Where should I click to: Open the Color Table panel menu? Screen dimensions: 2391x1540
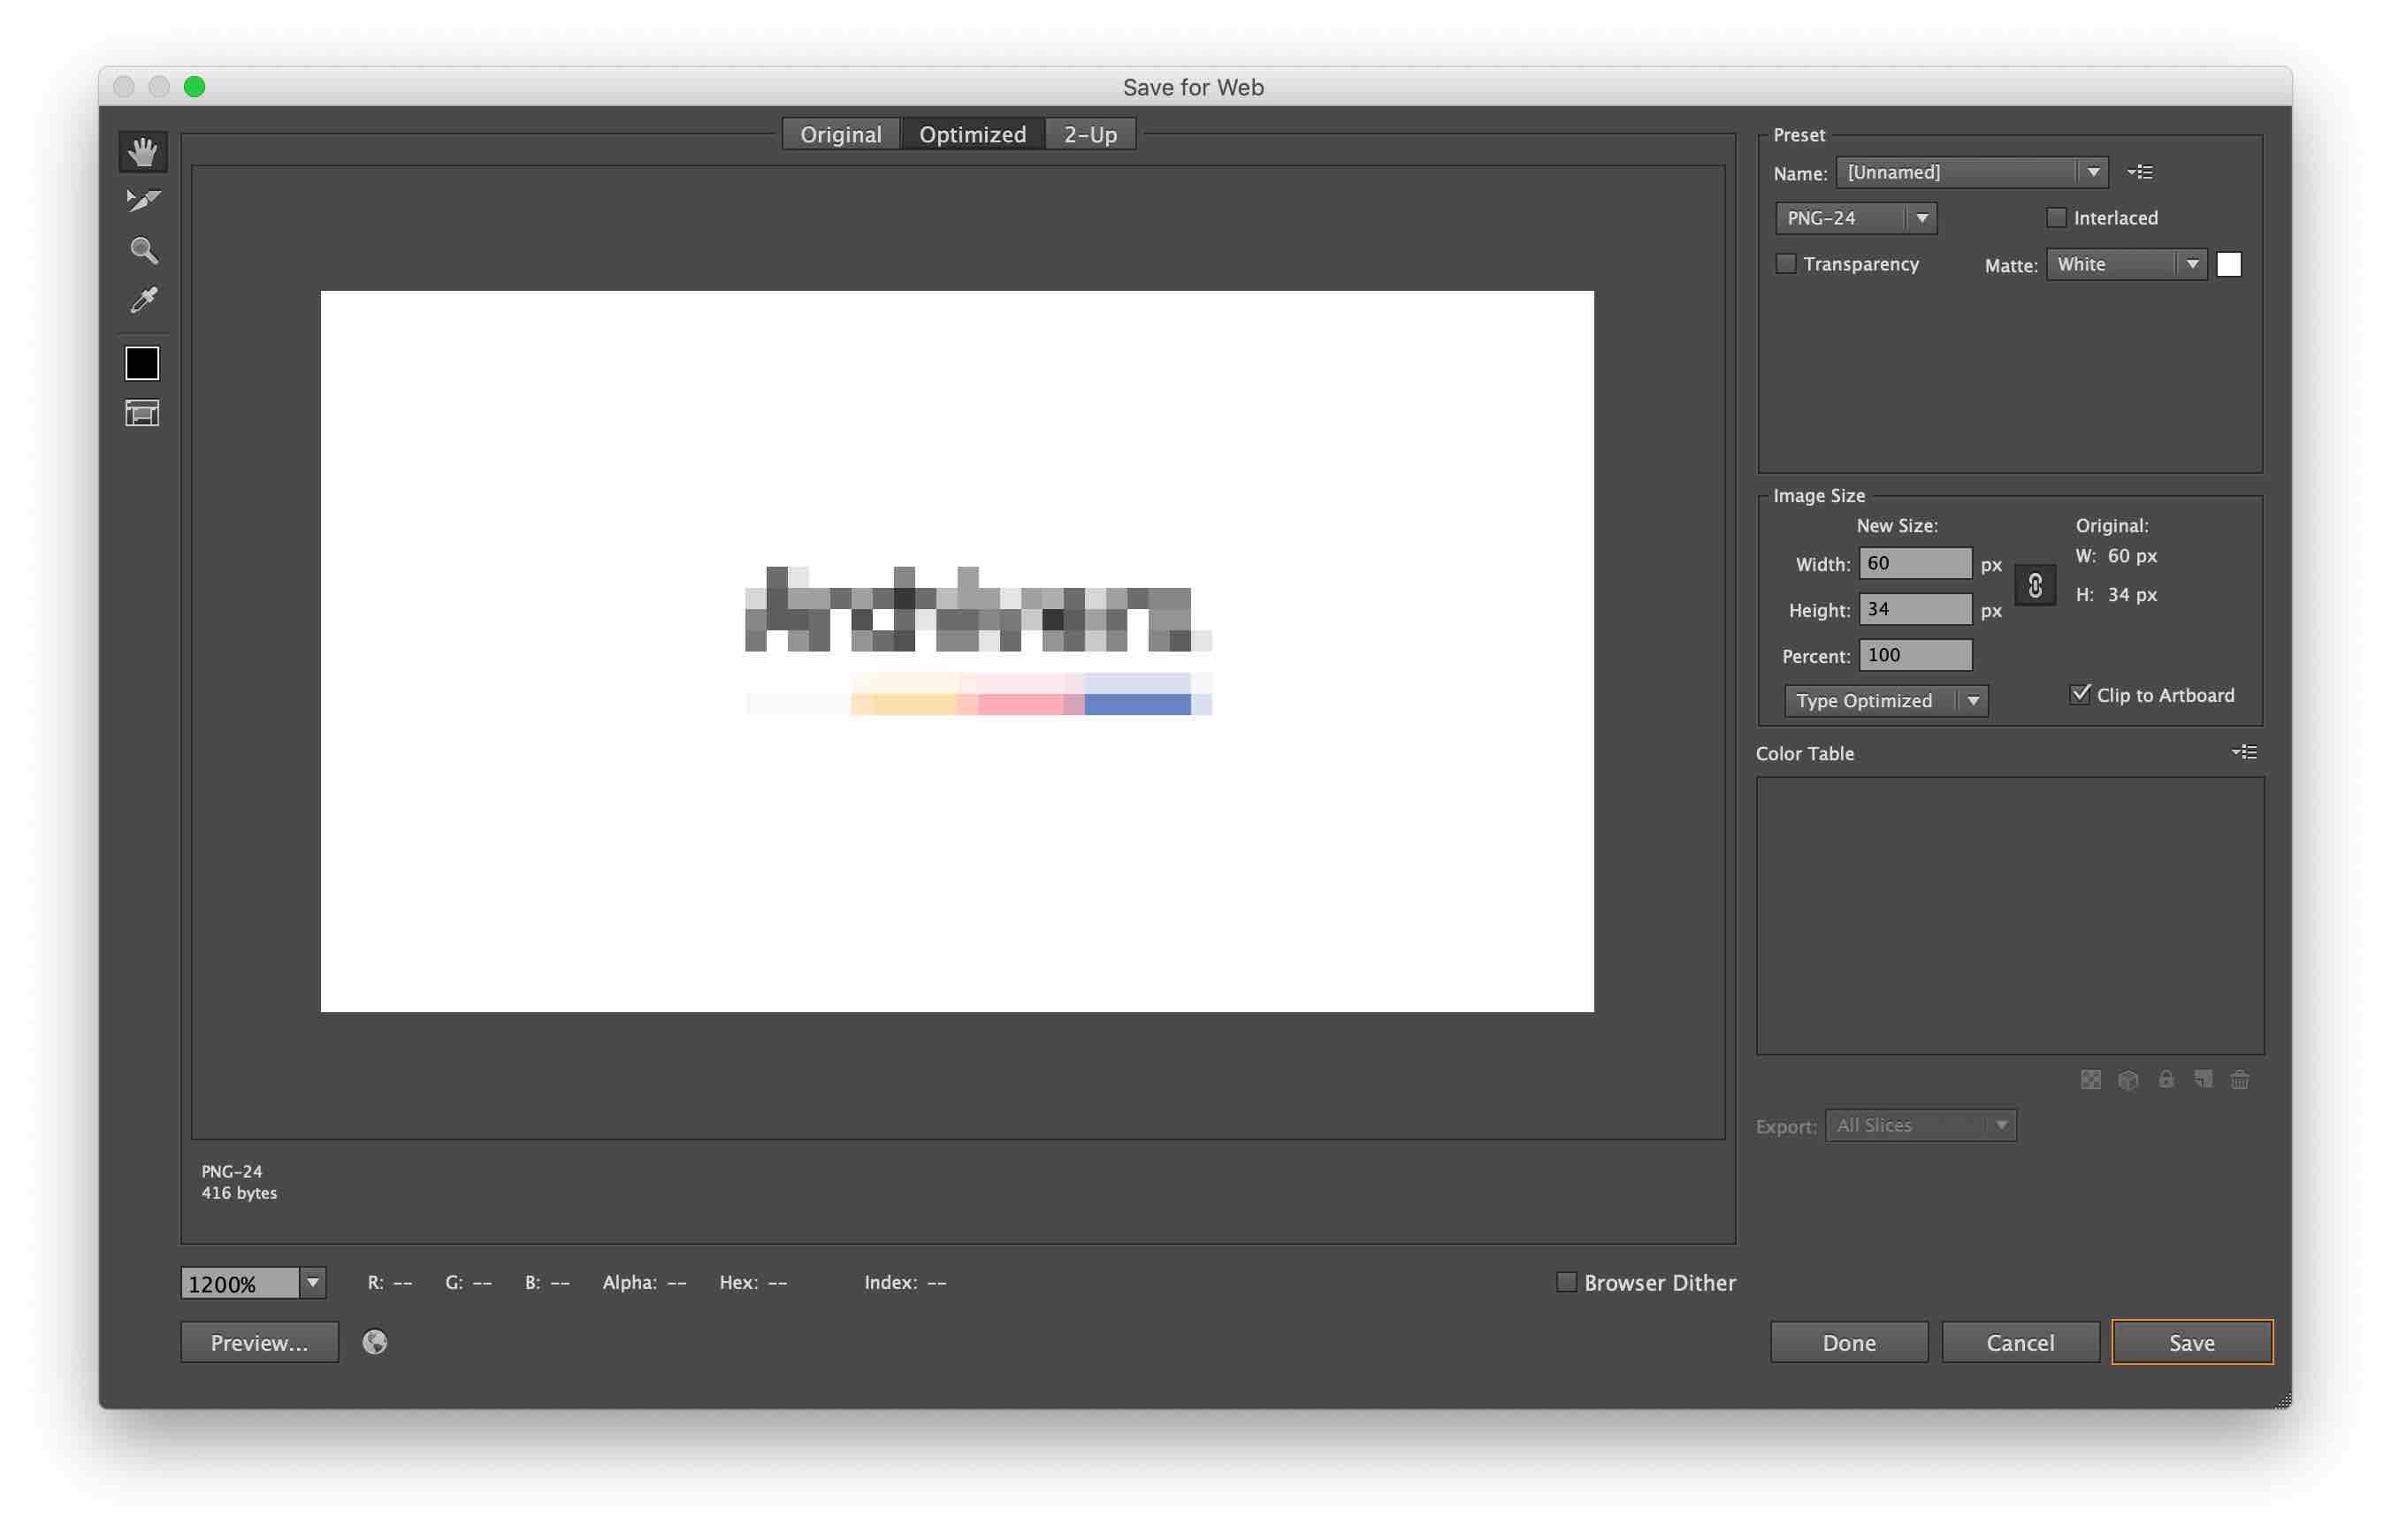pyautogui.click(x=2244, y=752)
